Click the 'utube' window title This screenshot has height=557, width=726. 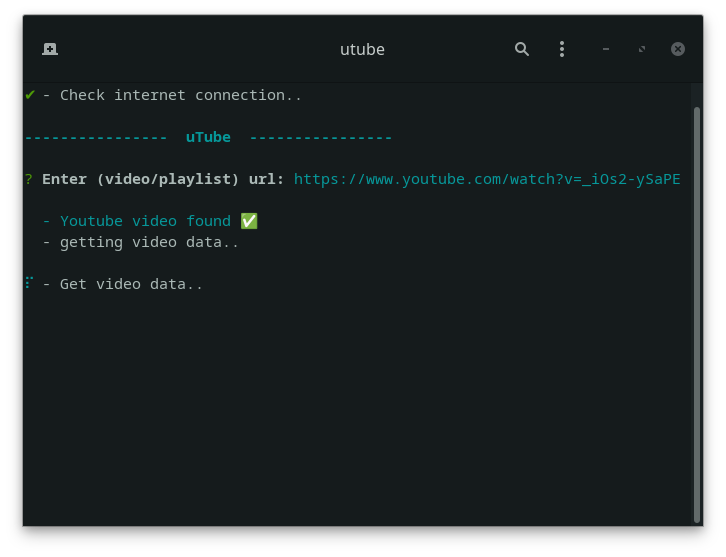(363, 50)
